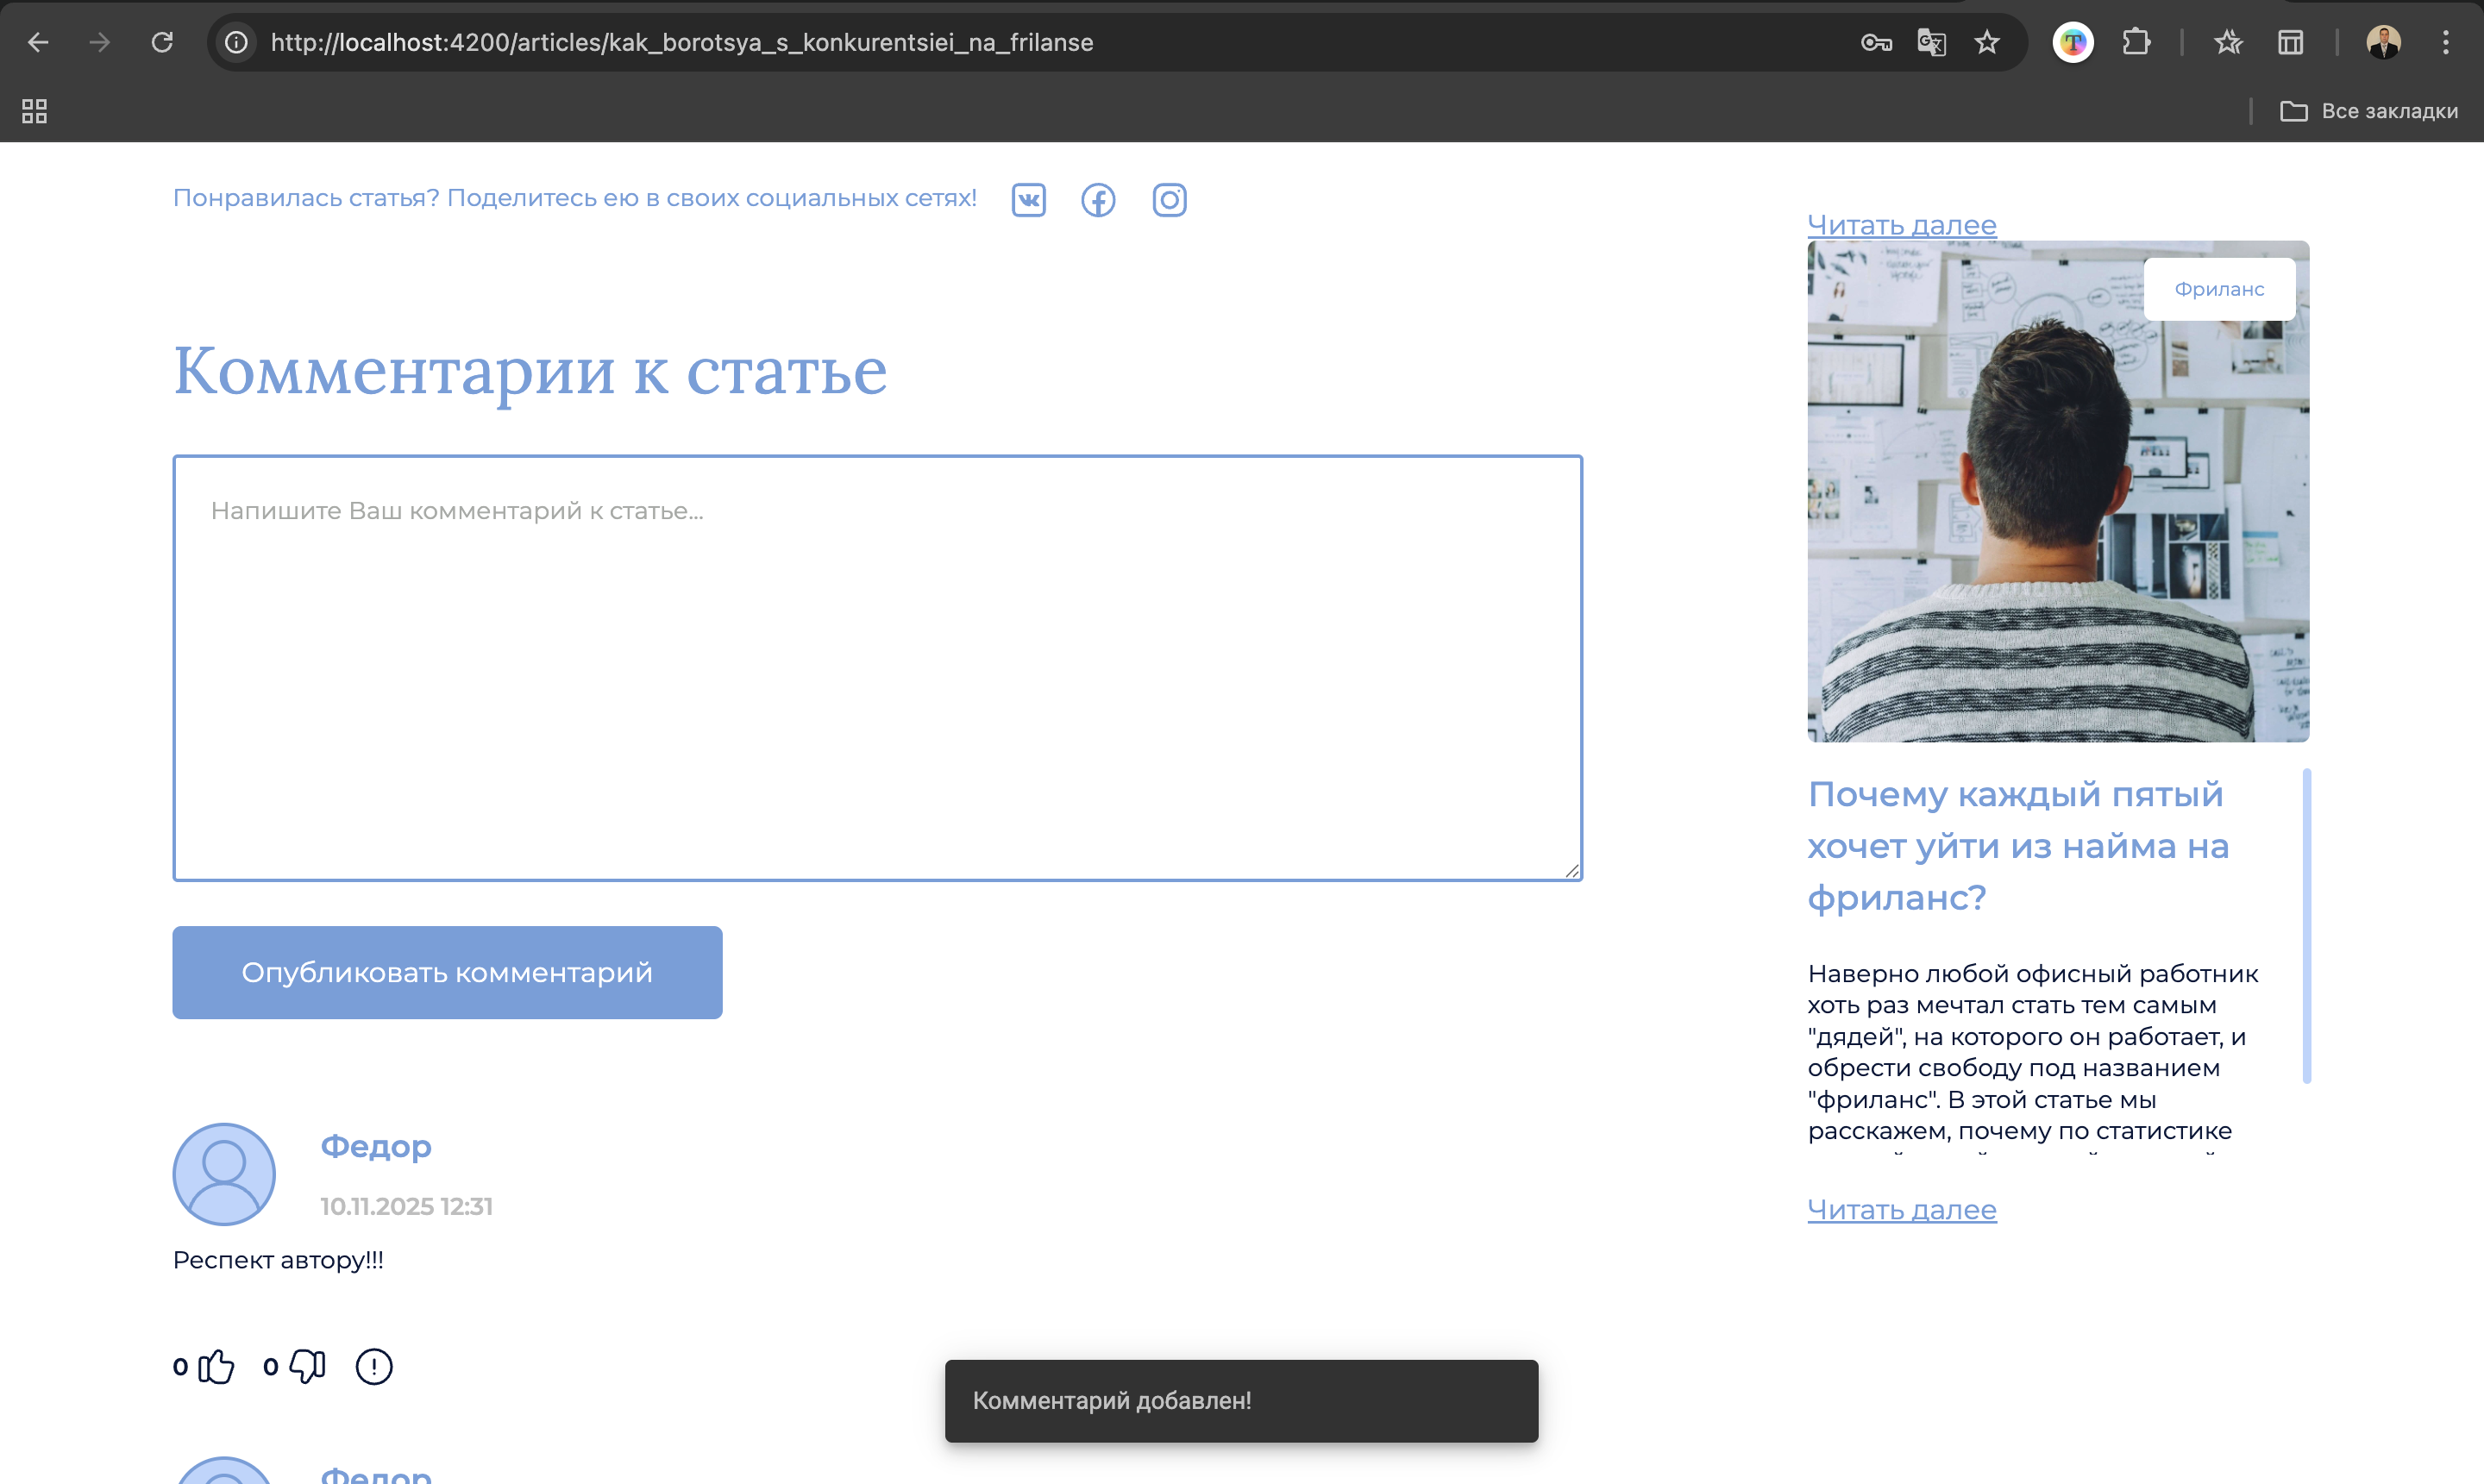Open Читать далее link above the photo
This screenshot has height=1484, width=2484.
pyautogui.click(x=1902, y=225)
